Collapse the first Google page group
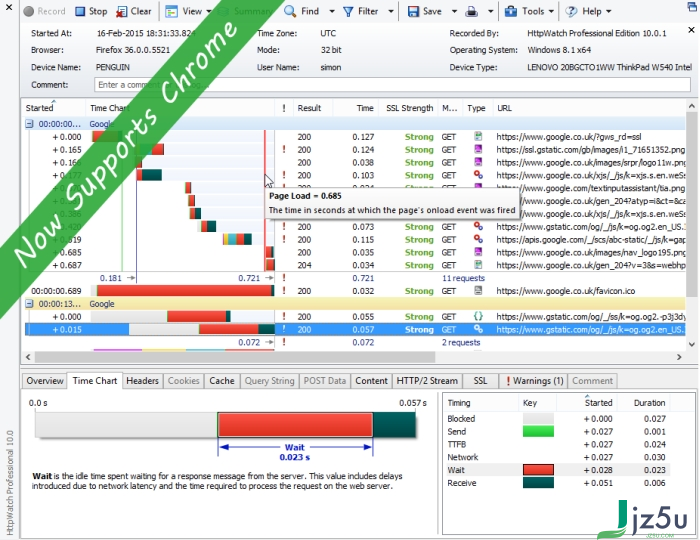Image resolution: width=700 pixels, height=540 pixels. click(x=29, y=124)
